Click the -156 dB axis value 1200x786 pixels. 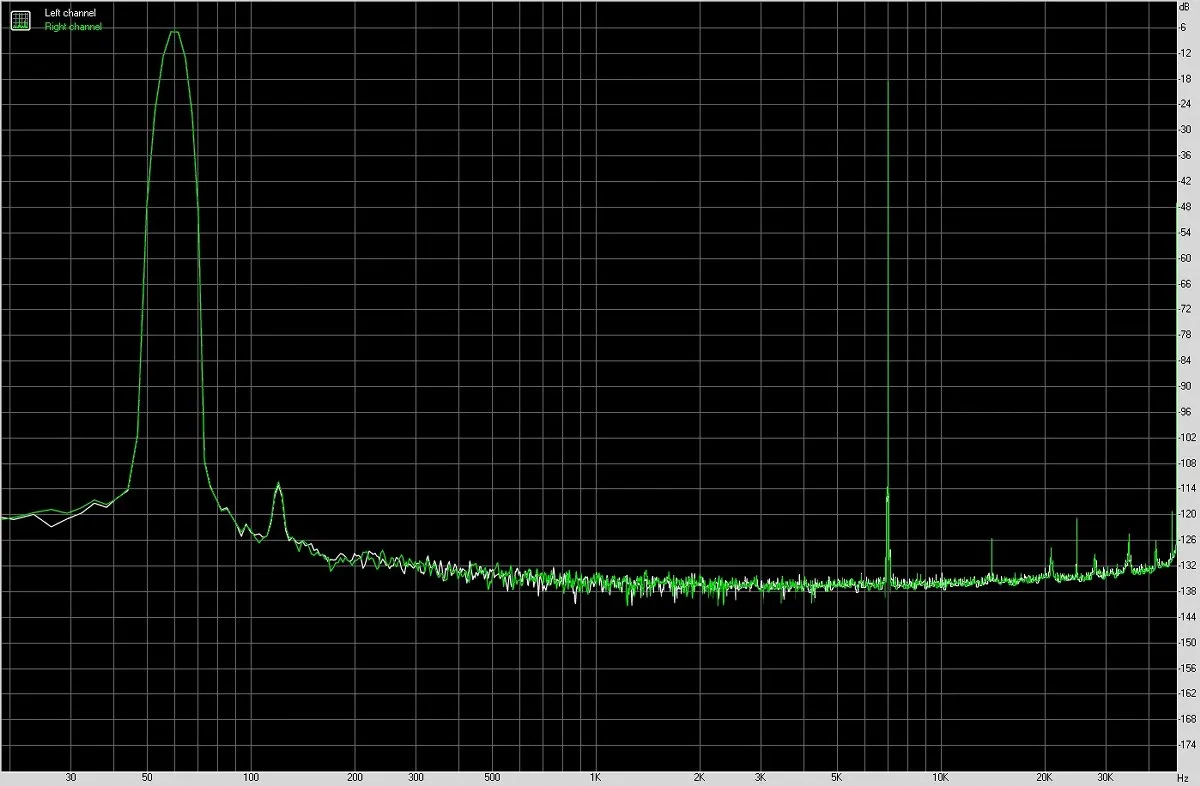(x=1187, y=668)
